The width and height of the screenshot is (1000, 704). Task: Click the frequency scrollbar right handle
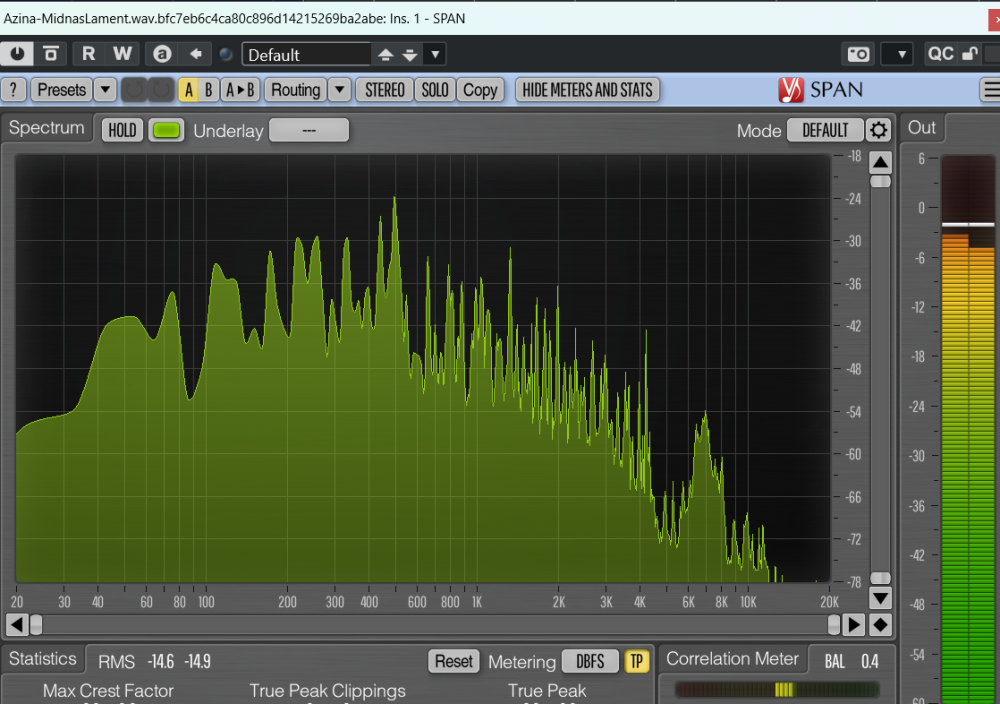coord(834,625)
